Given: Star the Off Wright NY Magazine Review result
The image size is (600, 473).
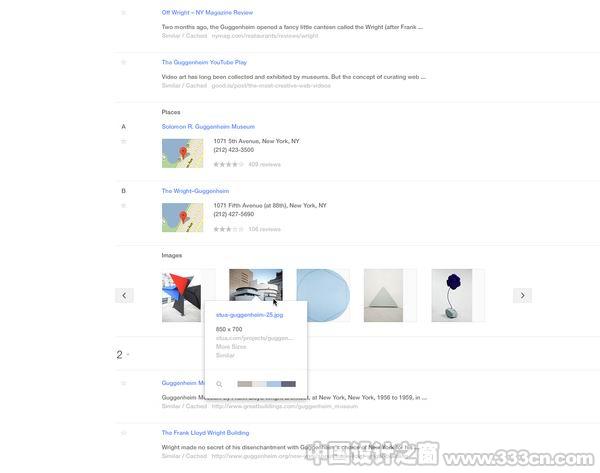Looking at the screenshot, I should 124,13.
